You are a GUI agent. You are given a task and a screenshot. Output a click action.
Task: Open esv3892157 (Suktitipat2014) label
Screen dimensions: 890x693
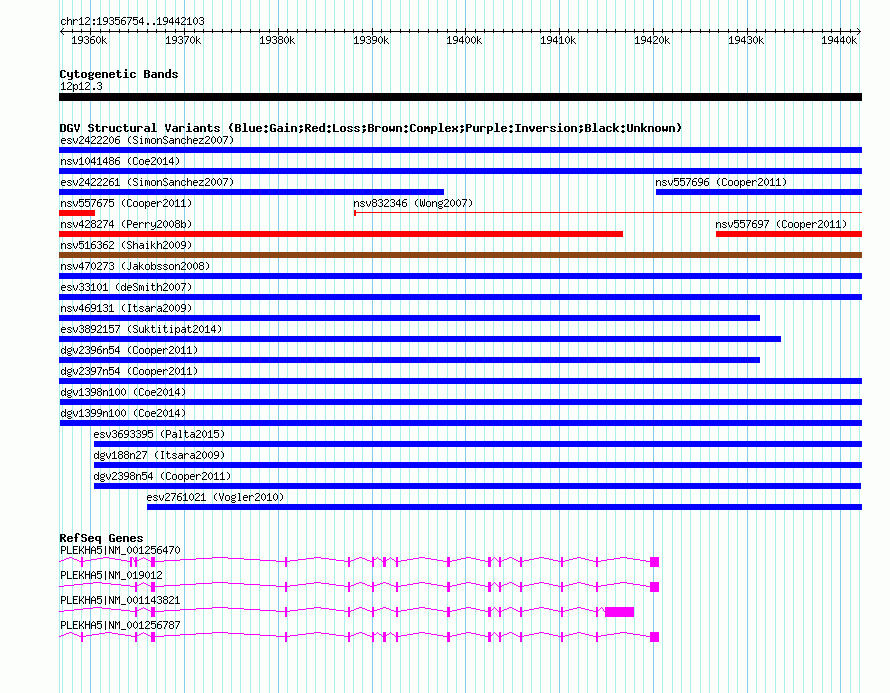141,329
